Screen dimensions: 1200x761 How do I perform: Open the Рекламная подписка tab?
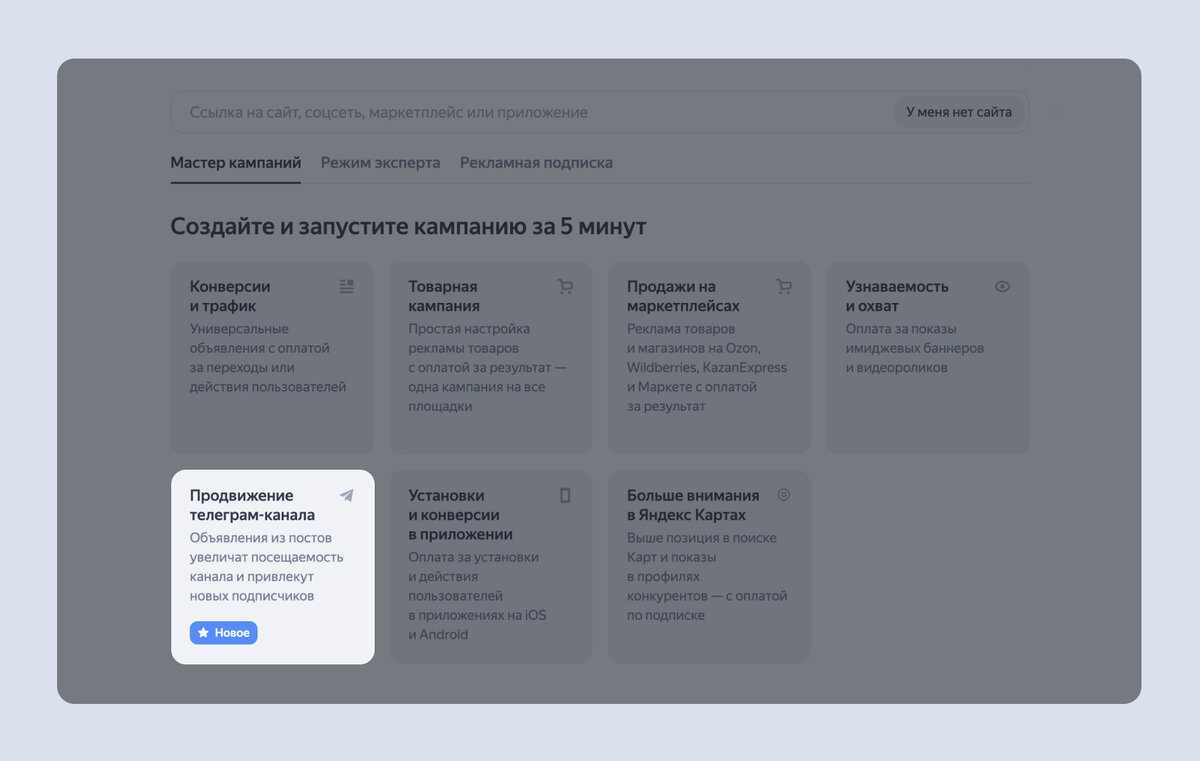pyautogui.click(x=536, y=162)
